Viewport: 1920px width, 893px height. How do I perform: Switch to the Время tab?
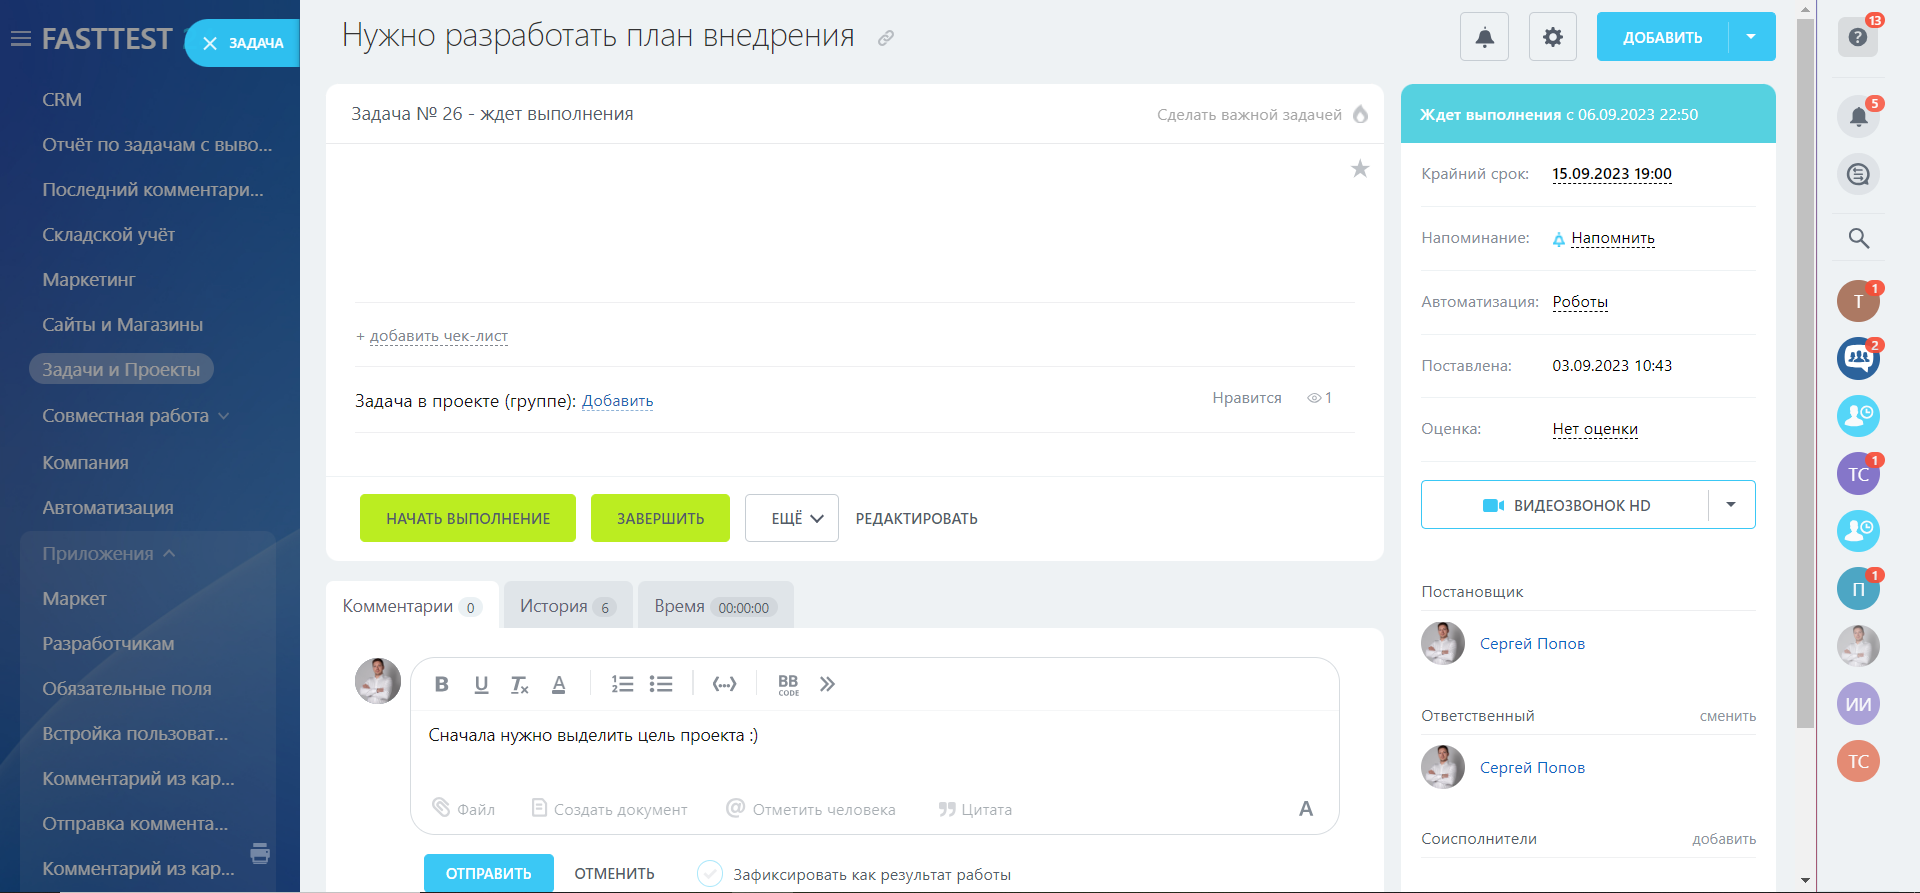(x=716, y=606)
